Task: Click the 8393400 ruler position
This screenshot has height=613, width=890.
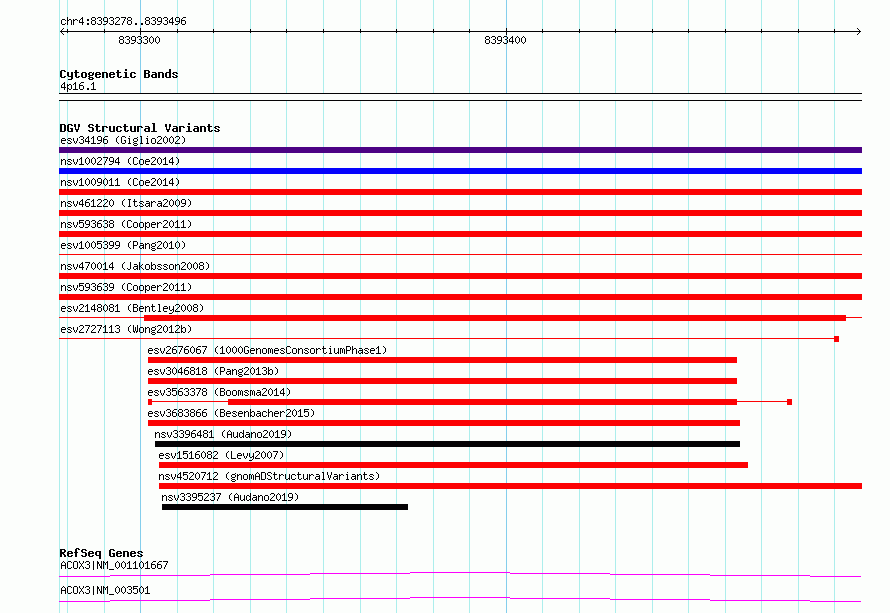Action: pyautogui.click(x=505, y=40)
